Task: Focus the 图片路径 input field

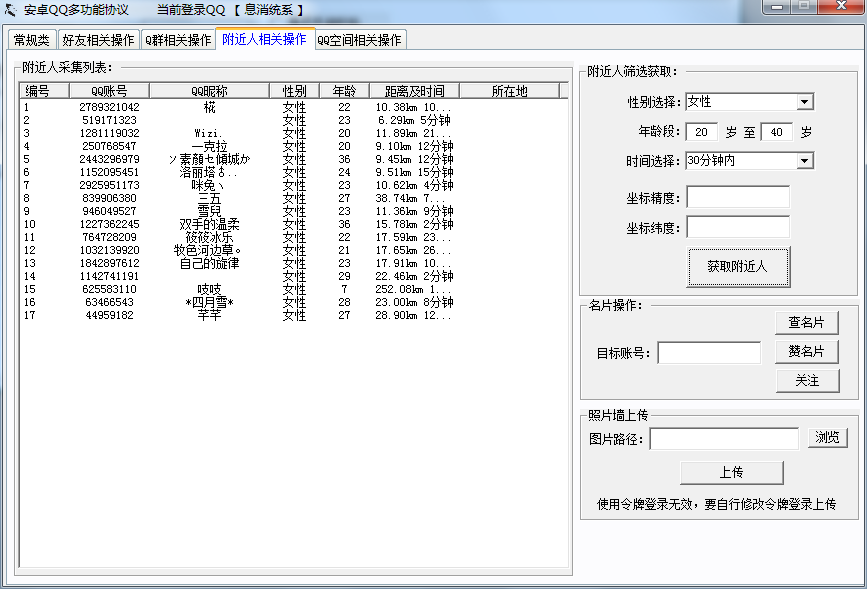Action: tap(724, 439)
